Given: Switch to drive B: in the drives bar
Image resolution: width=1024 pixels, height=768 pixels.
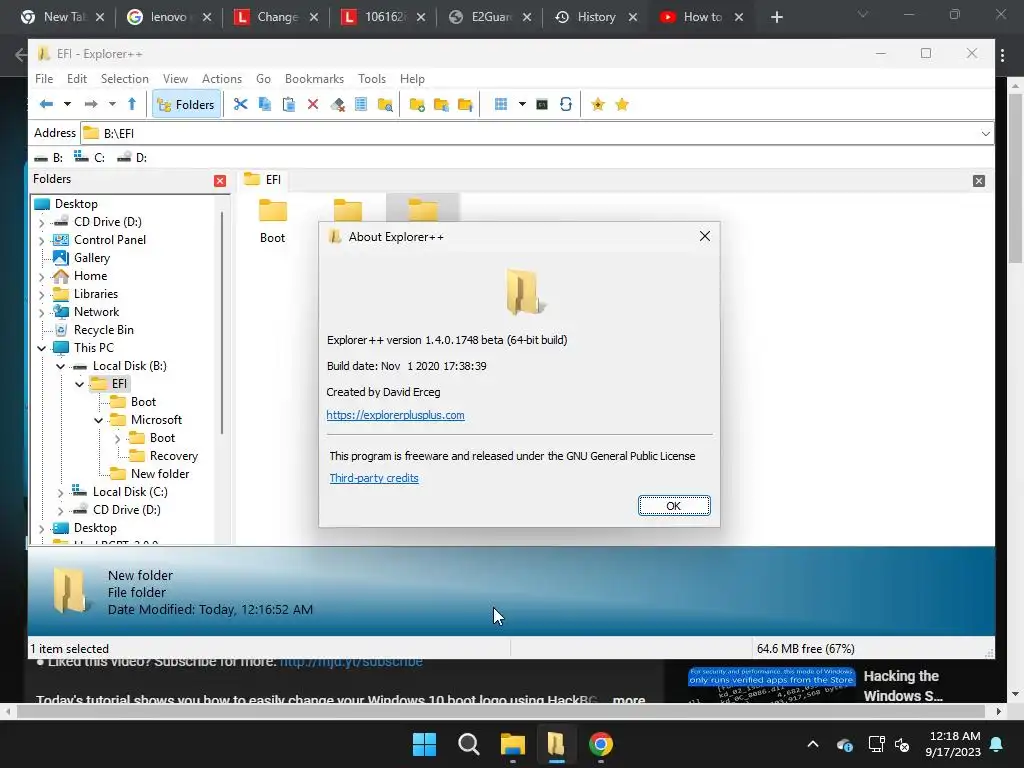Looking at the screenshot, I should (48, 157).
